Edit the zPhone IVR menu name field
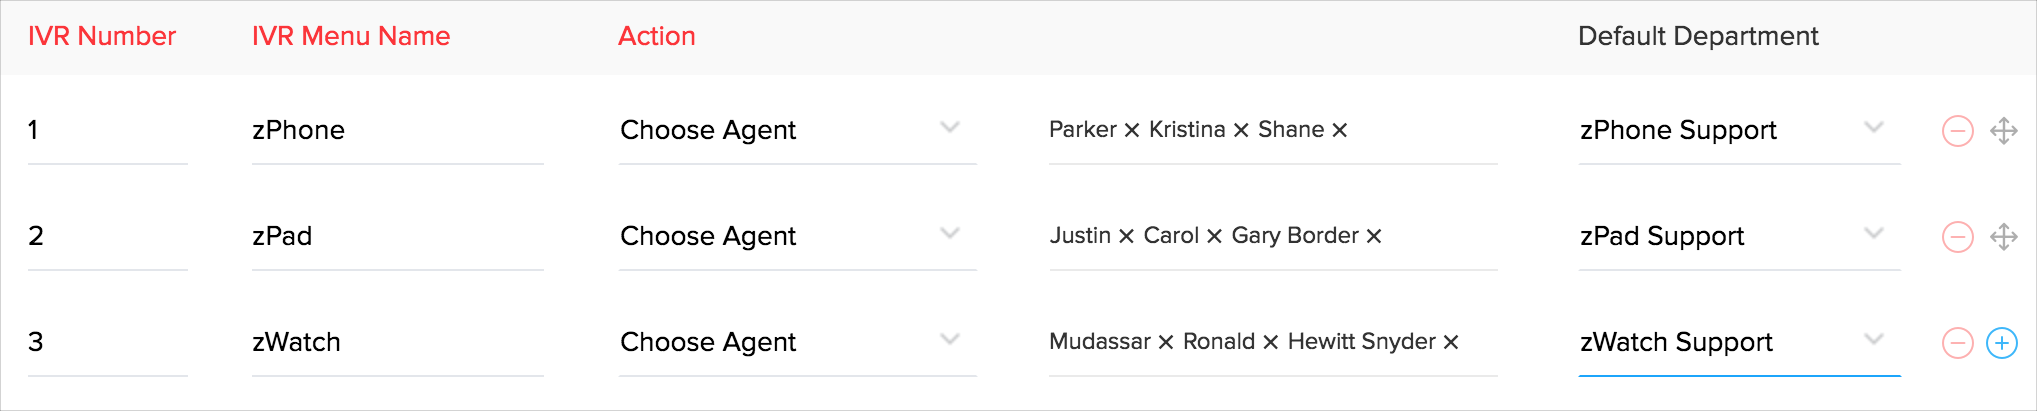This screenshot has height=411, width=2037. 396,130
